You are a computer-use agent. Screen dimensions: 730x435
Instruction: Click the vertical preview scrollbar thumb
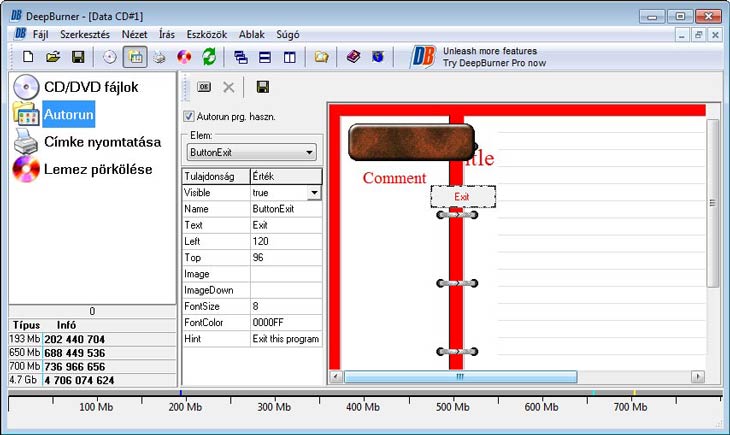point(712,203)
